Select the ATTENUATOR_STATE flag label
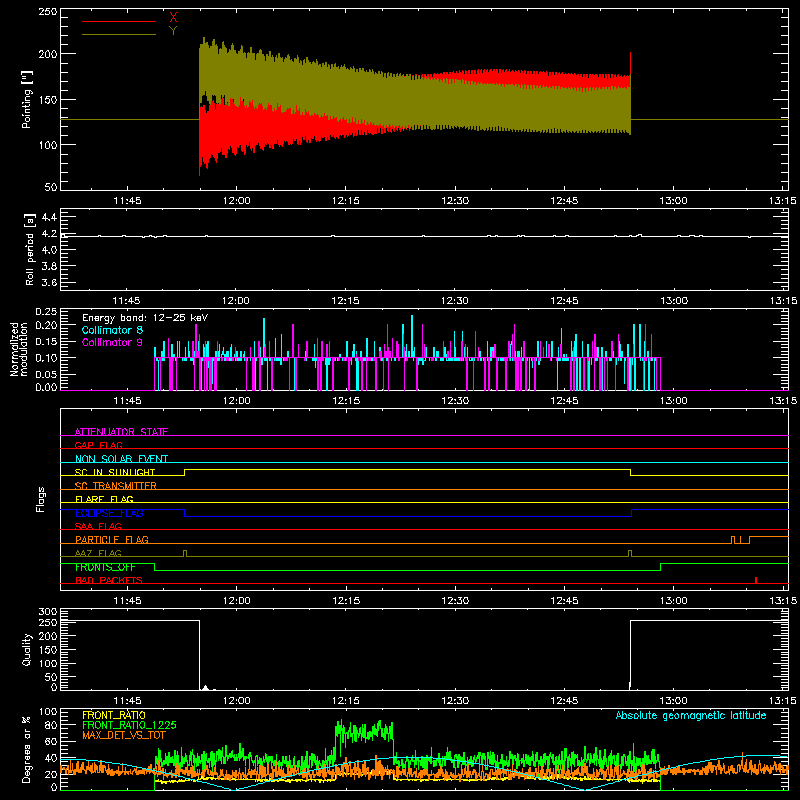Image resolution: width=800 pixels, height=800 pixels. (121, 432)
